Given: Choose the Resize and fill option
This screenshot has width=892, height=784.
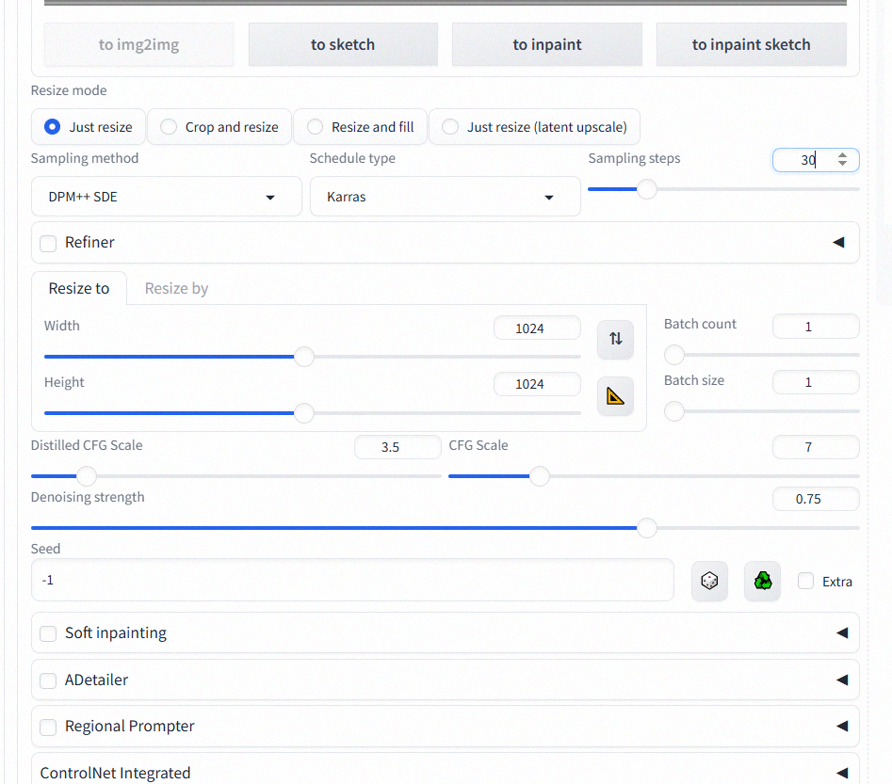Looking at the screenshot, I should click(x=360, y=127).
